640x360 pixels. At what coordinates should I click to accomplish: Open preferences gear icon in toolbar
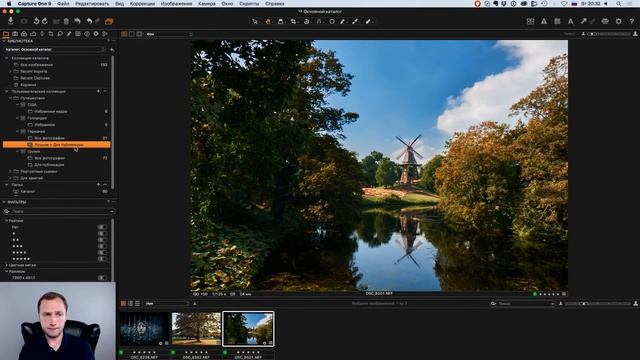(x=618, y=21)
